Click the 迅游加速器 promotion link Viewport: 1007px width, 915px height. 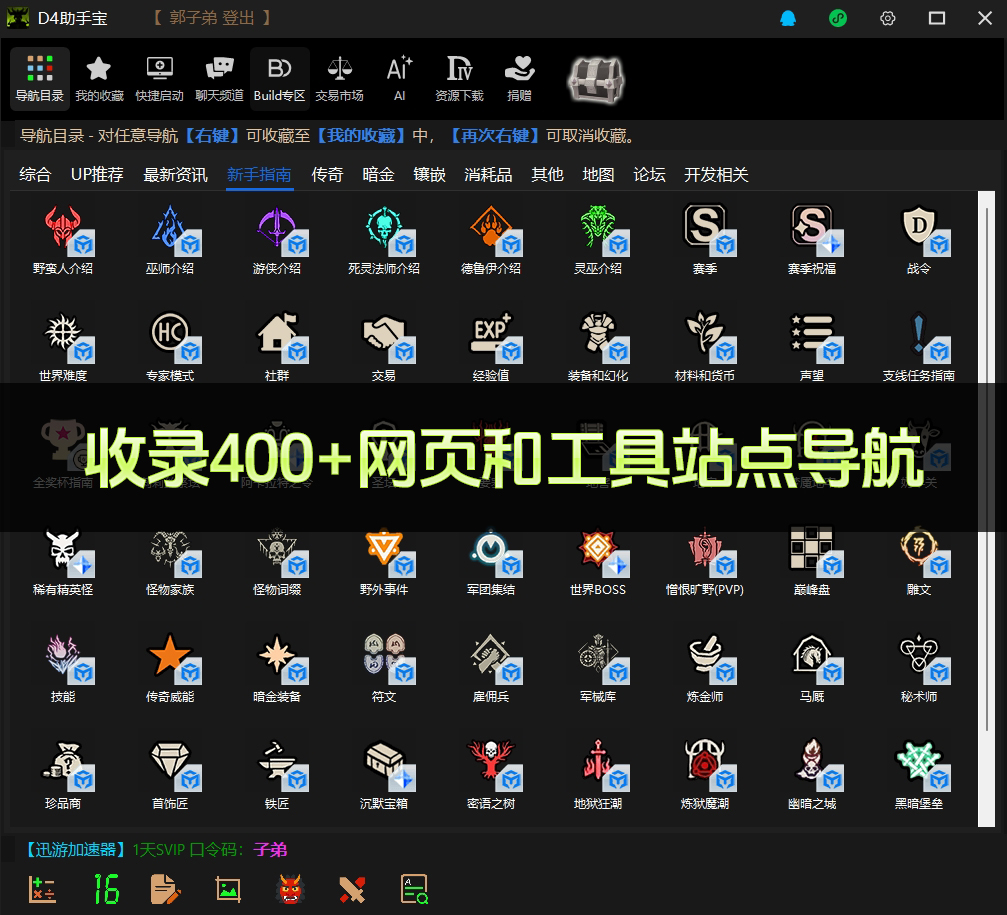pos(75,850)
